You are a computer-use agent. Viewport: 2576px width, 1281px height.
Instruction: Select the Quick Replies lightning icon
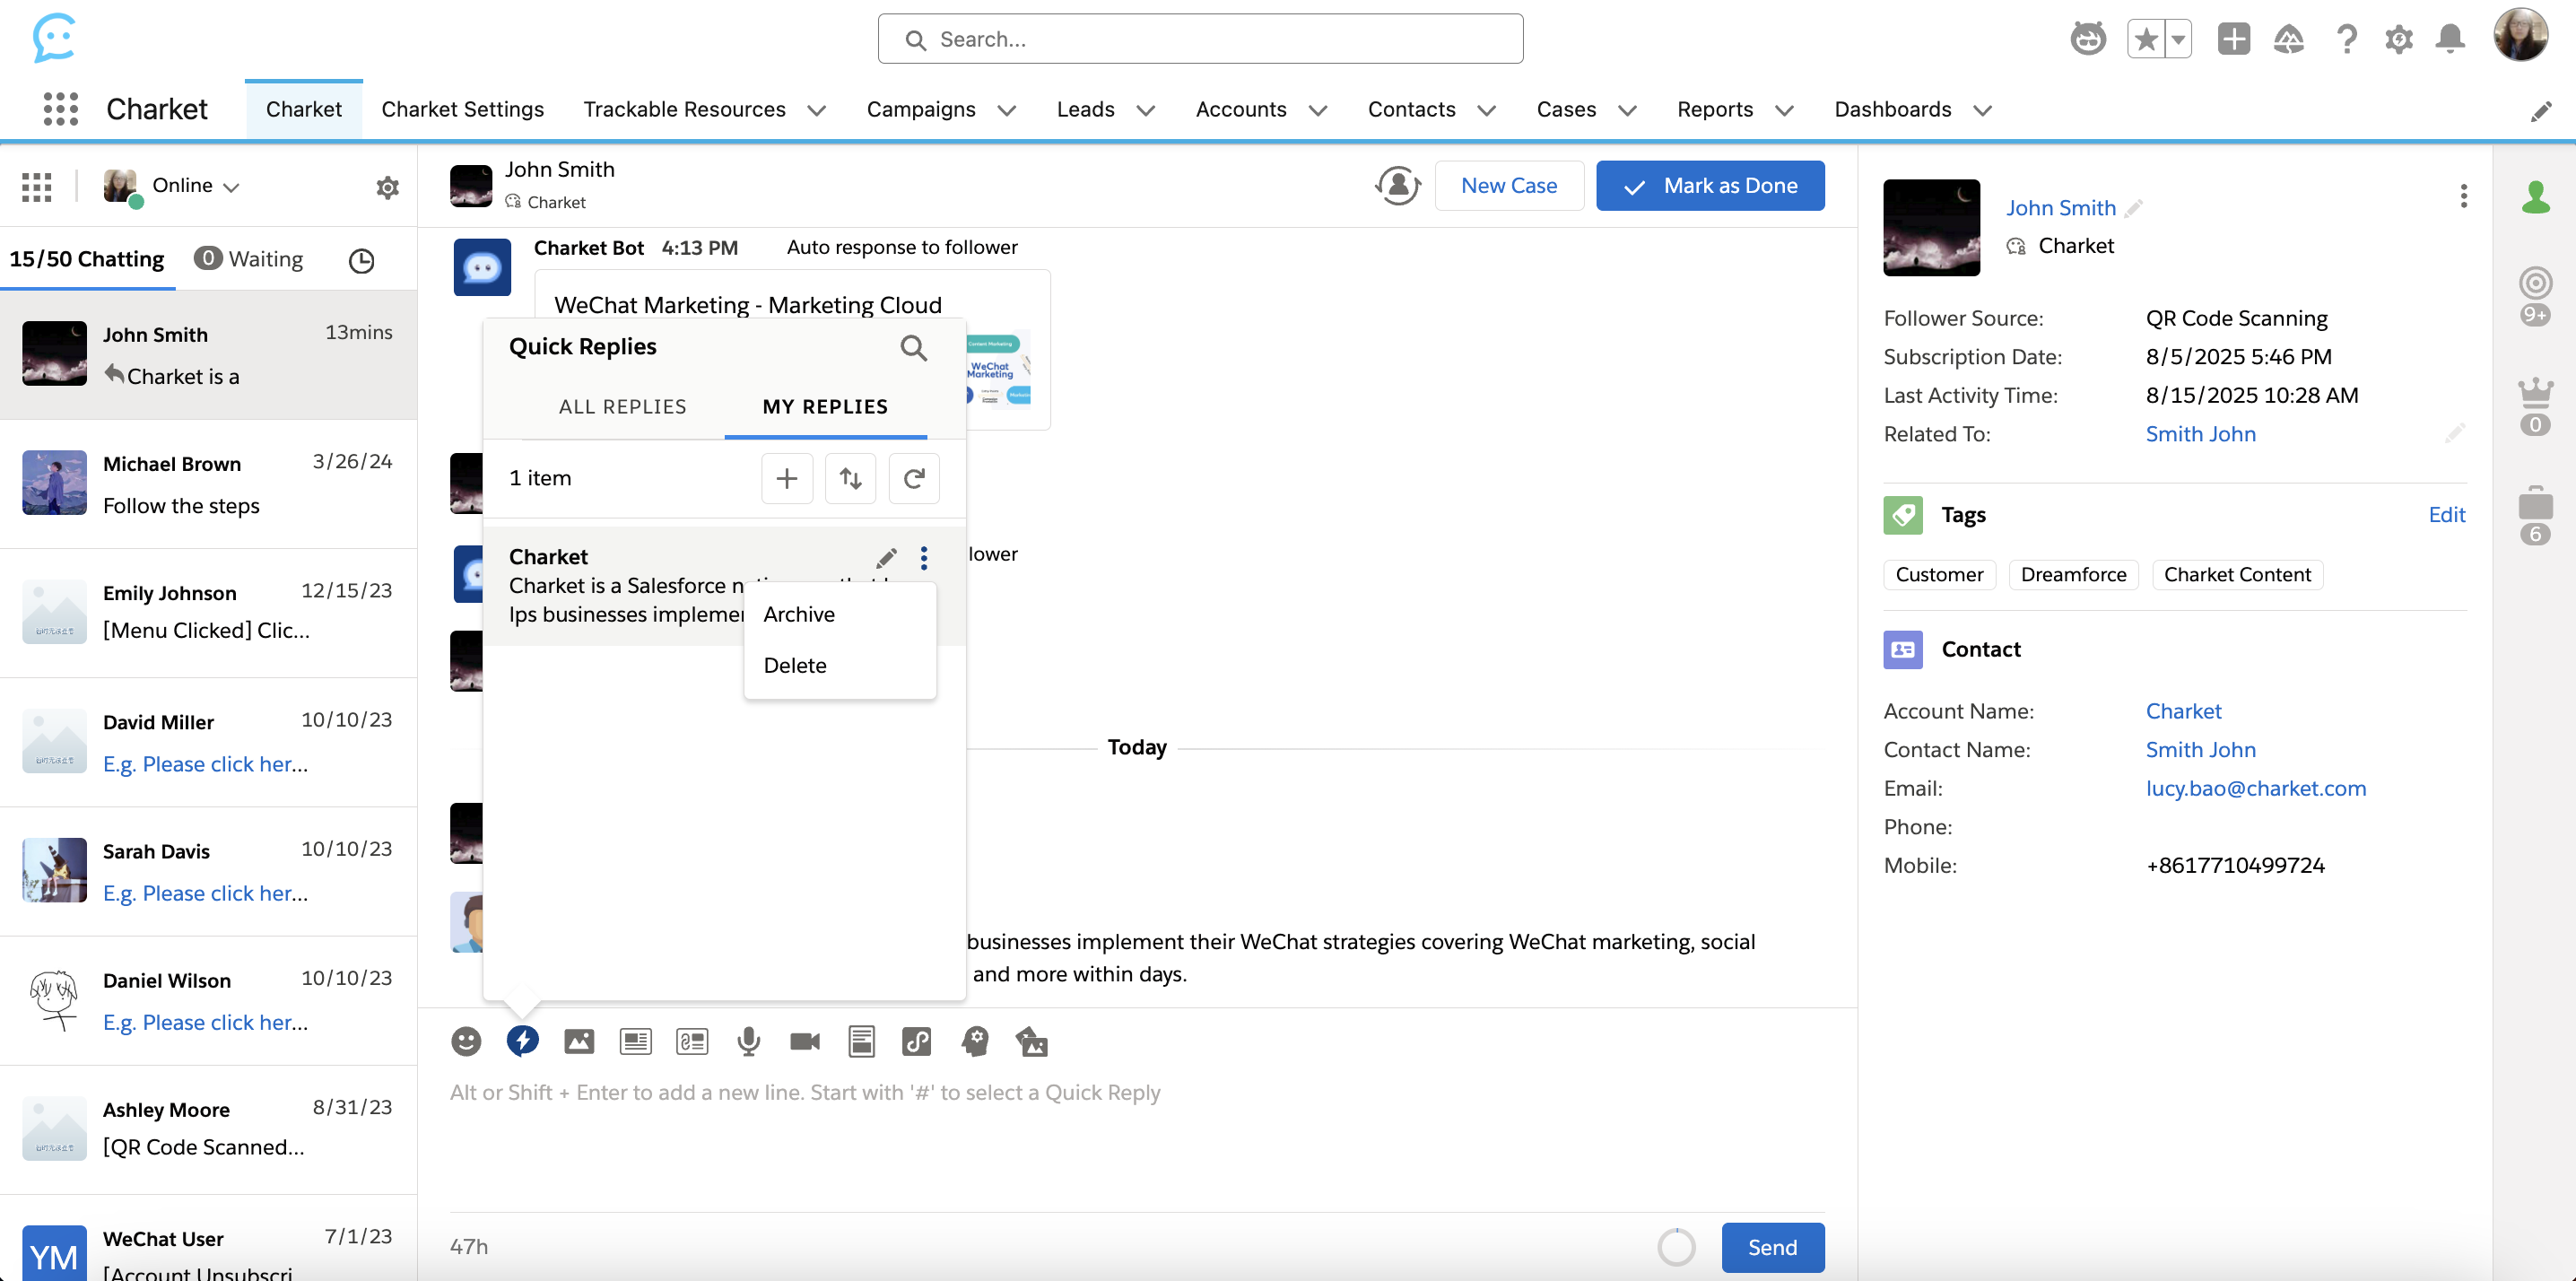point(523,1041)
